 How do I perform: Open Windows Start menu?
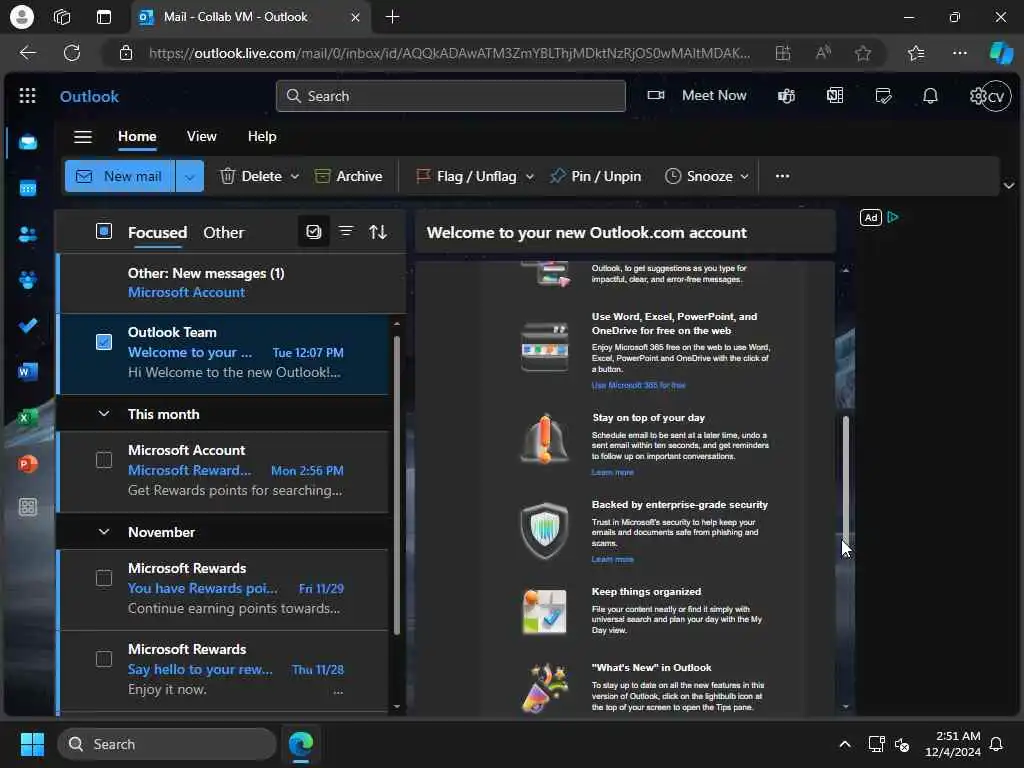[32, 744]
